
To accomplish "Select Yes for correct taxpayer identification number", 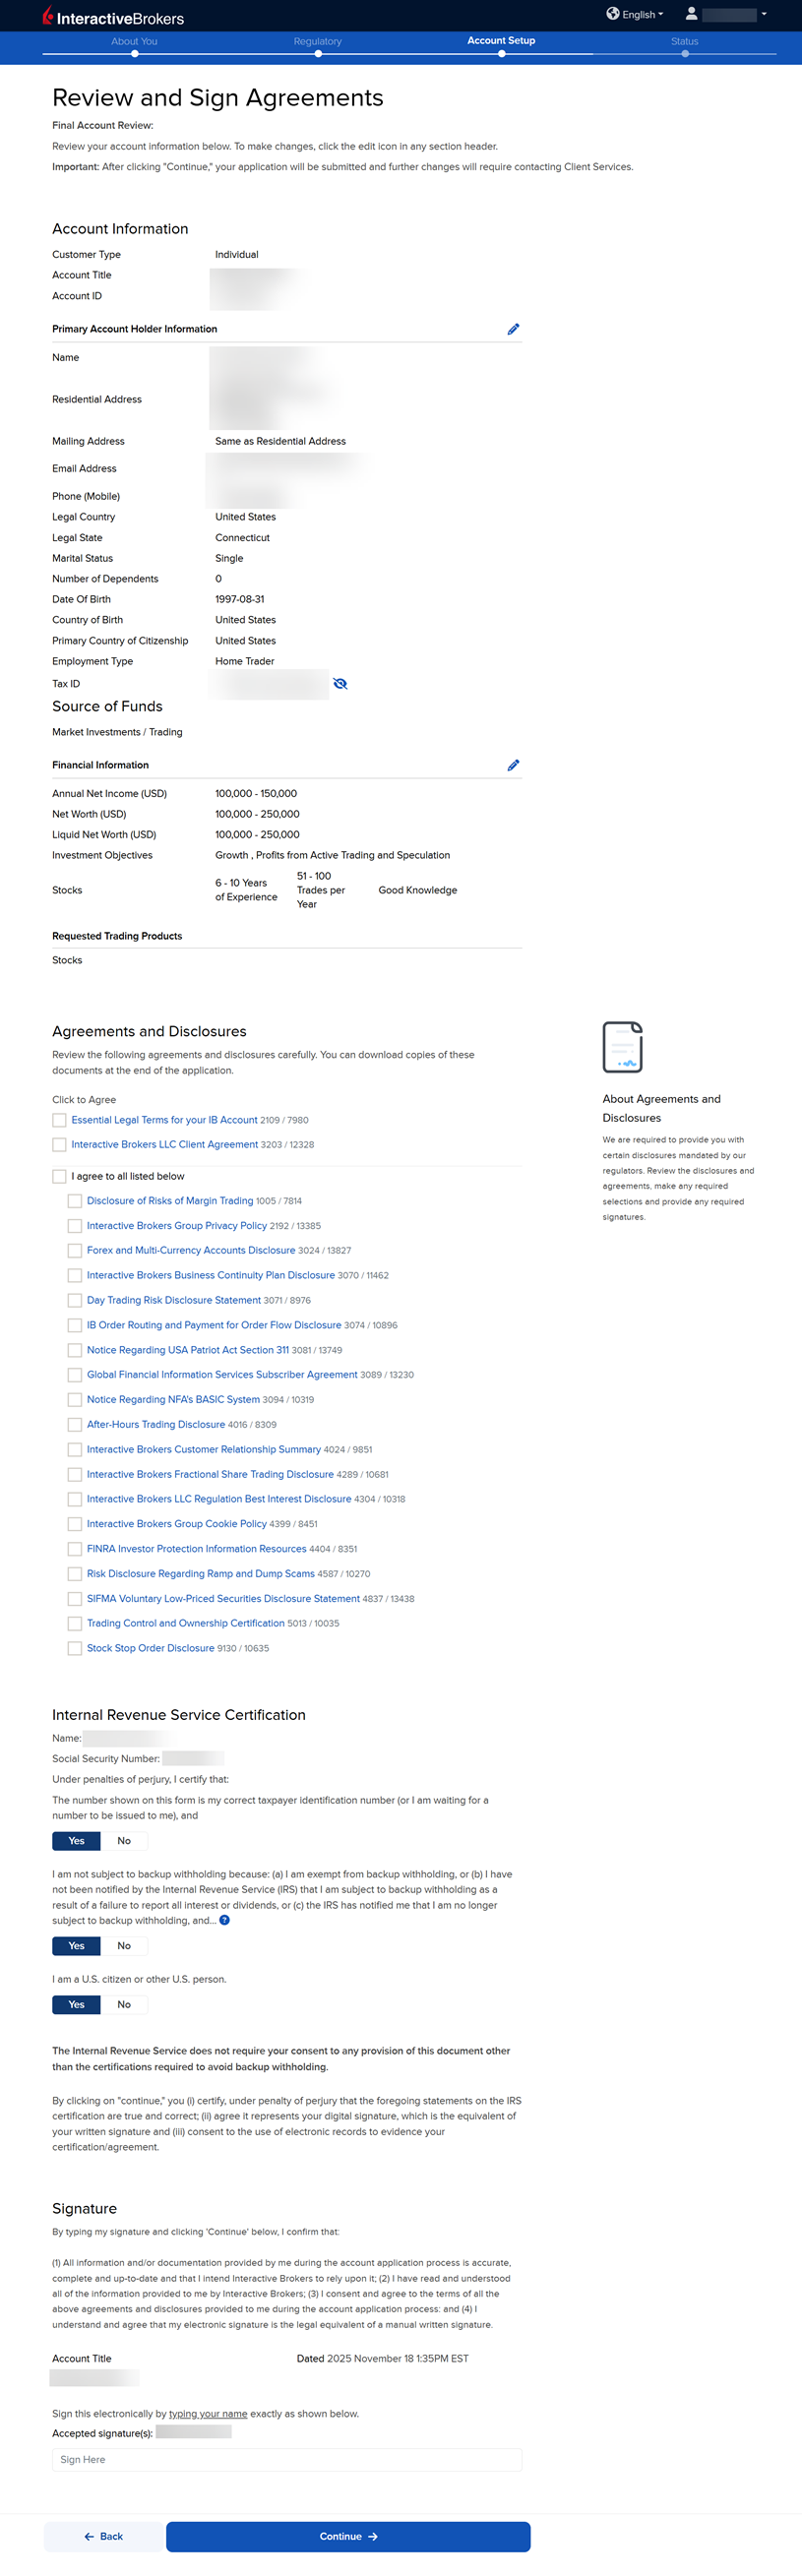I will [x=76, y=1841].
